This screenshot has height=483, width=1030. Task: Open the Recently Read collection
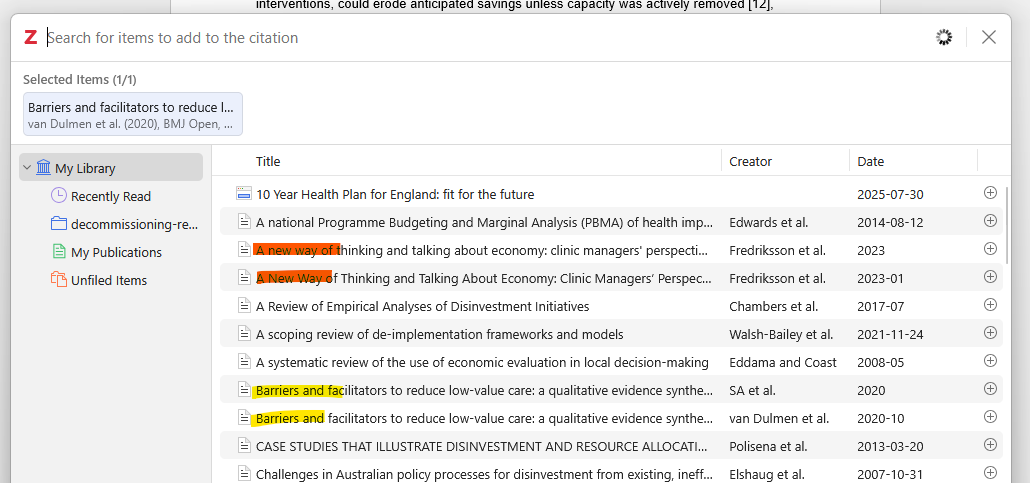pyautogui.click(x=111, y=196)
